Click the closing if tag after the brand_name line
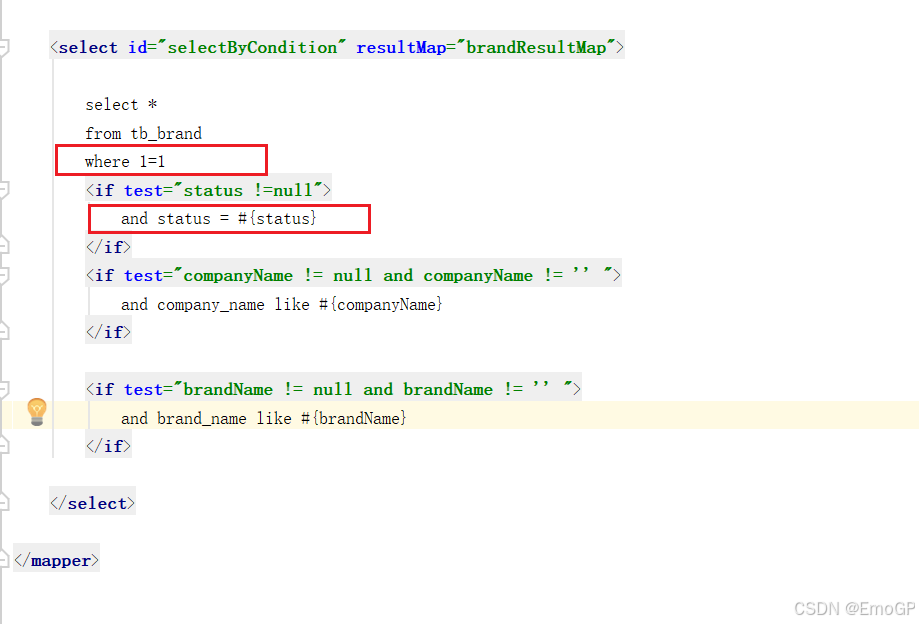This screenshot has width=919, height=624. pyautogui.click(x=108, y=446)
